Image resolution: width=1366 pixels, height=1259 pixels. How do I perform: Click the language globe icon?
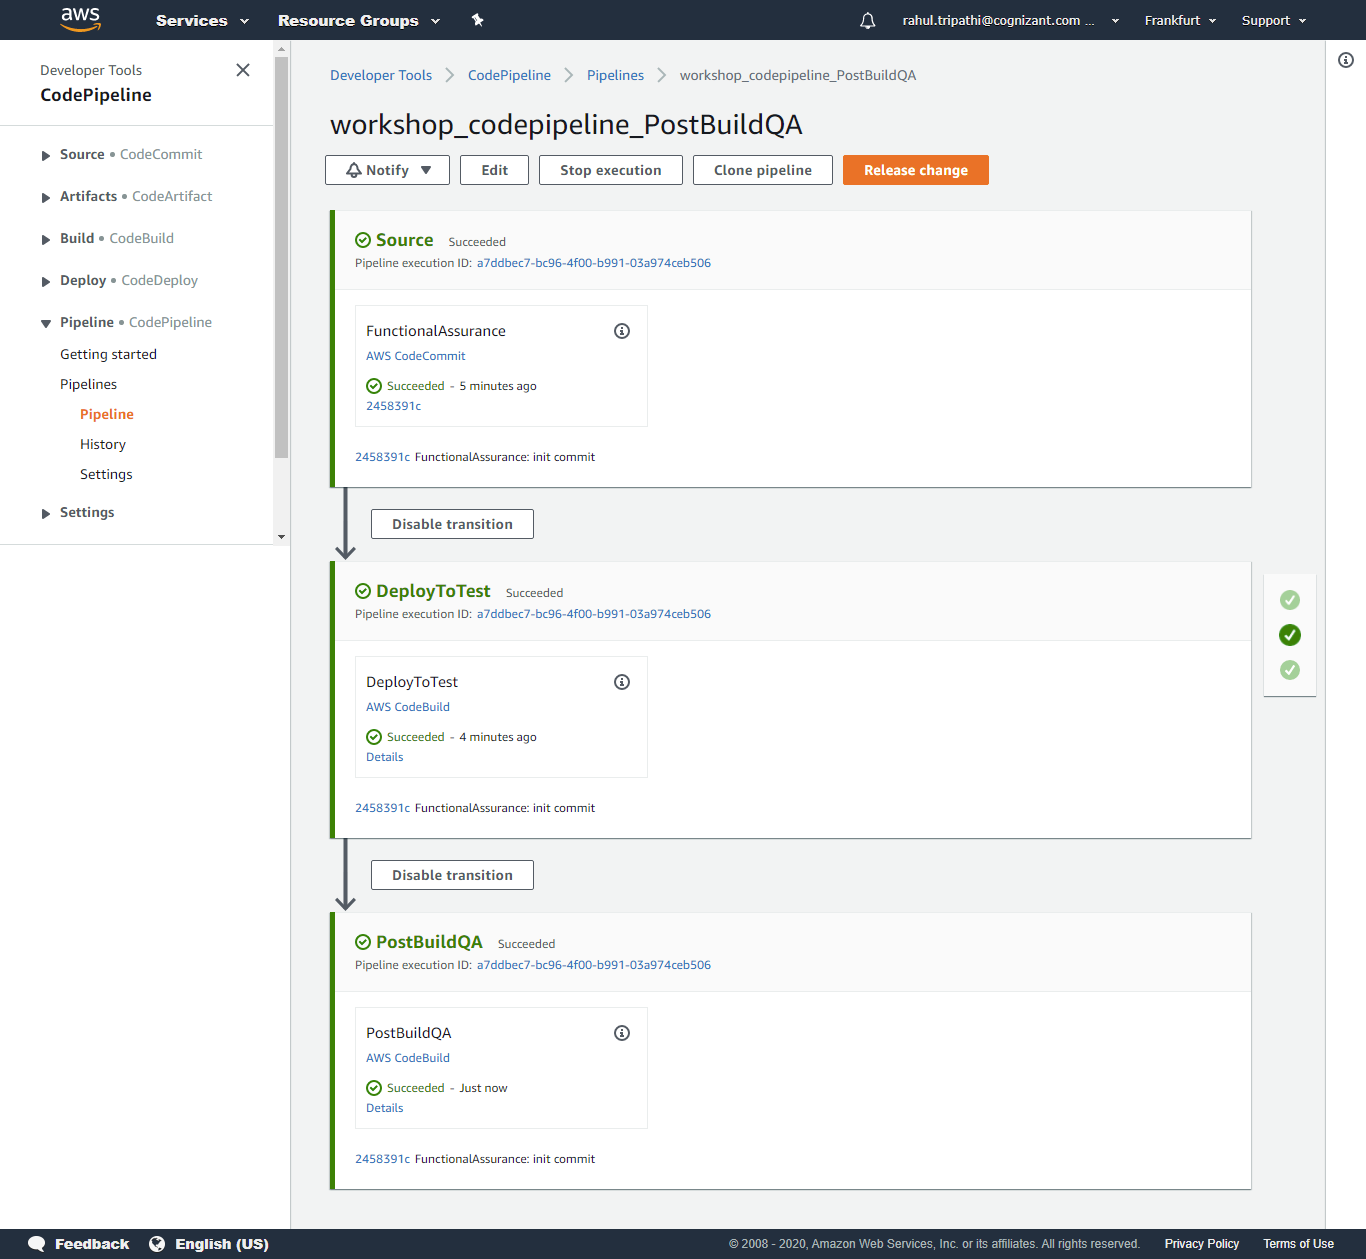coord(157,1244)
